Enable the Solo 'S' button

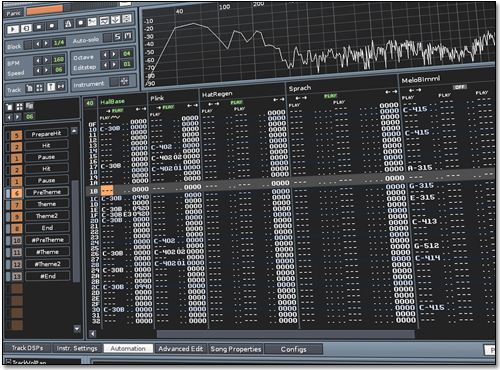(x=118, y=37)
